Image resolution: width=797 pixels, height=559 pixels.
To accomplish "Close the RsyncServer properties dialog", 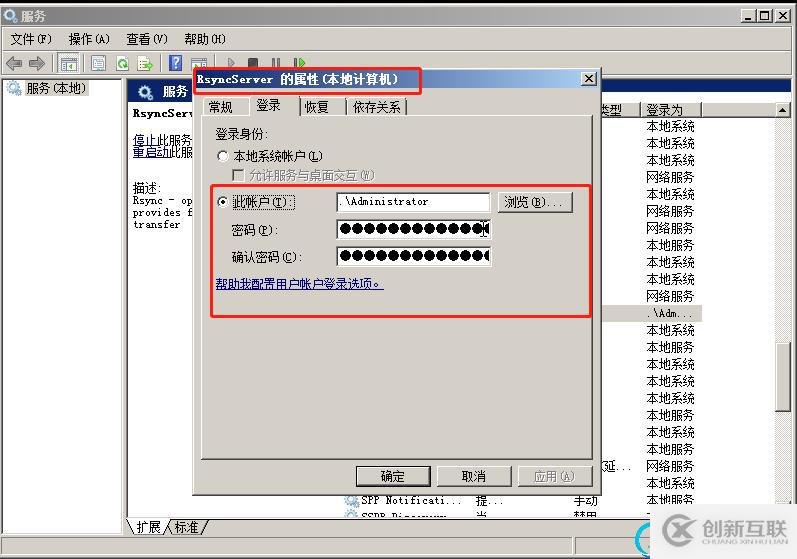I will (x=588, y=79).
